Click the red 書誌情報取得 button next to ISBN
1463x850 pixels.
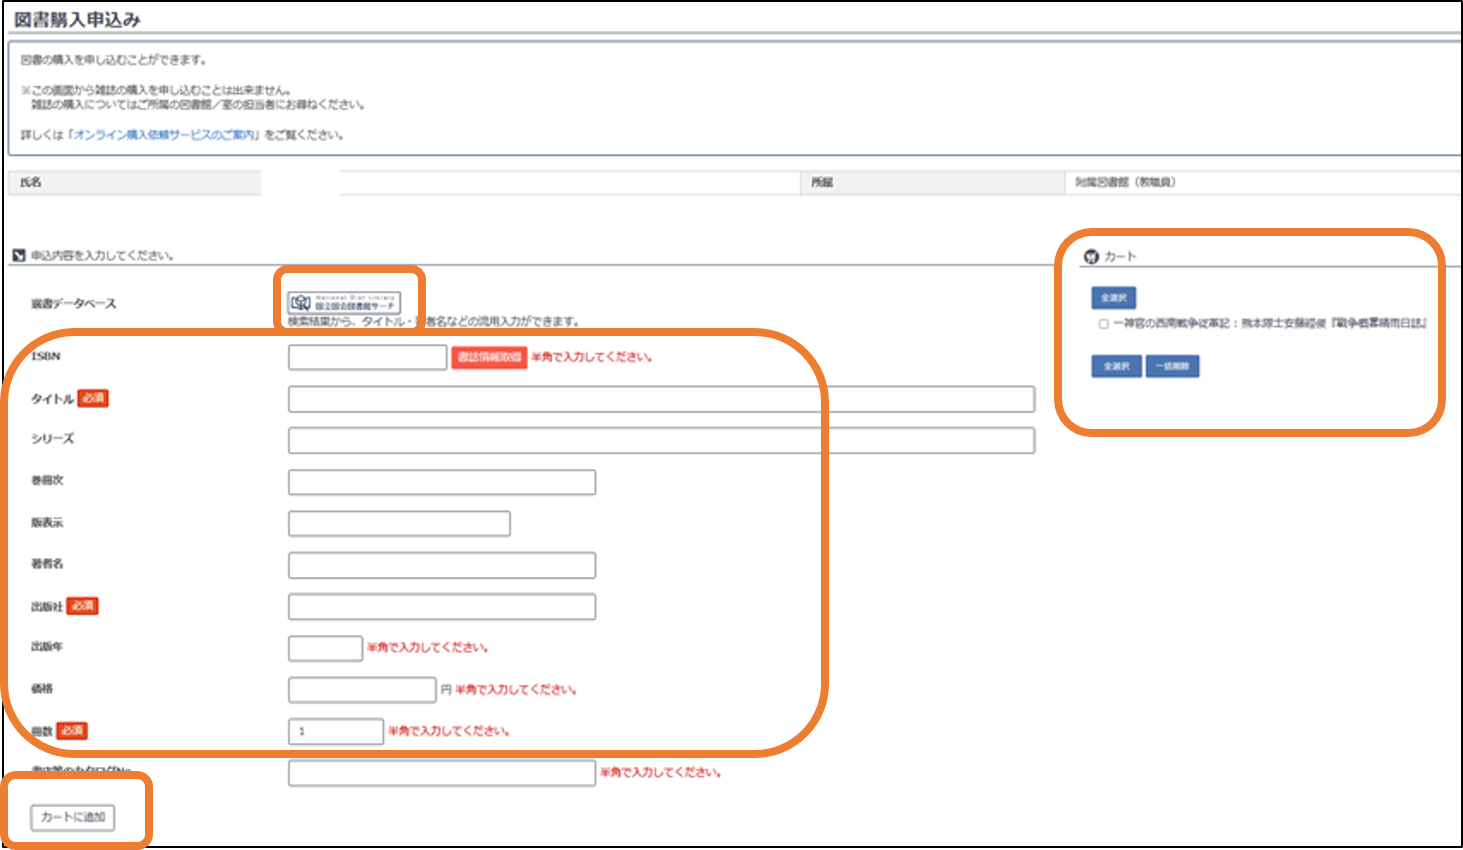pos(489,357)
